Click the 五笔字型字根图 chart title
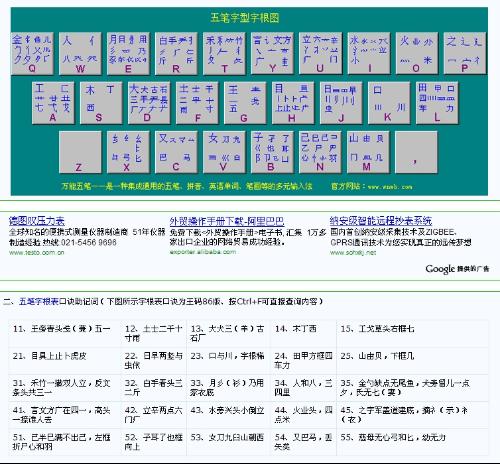Screen dimensions: 500x464 245,17
